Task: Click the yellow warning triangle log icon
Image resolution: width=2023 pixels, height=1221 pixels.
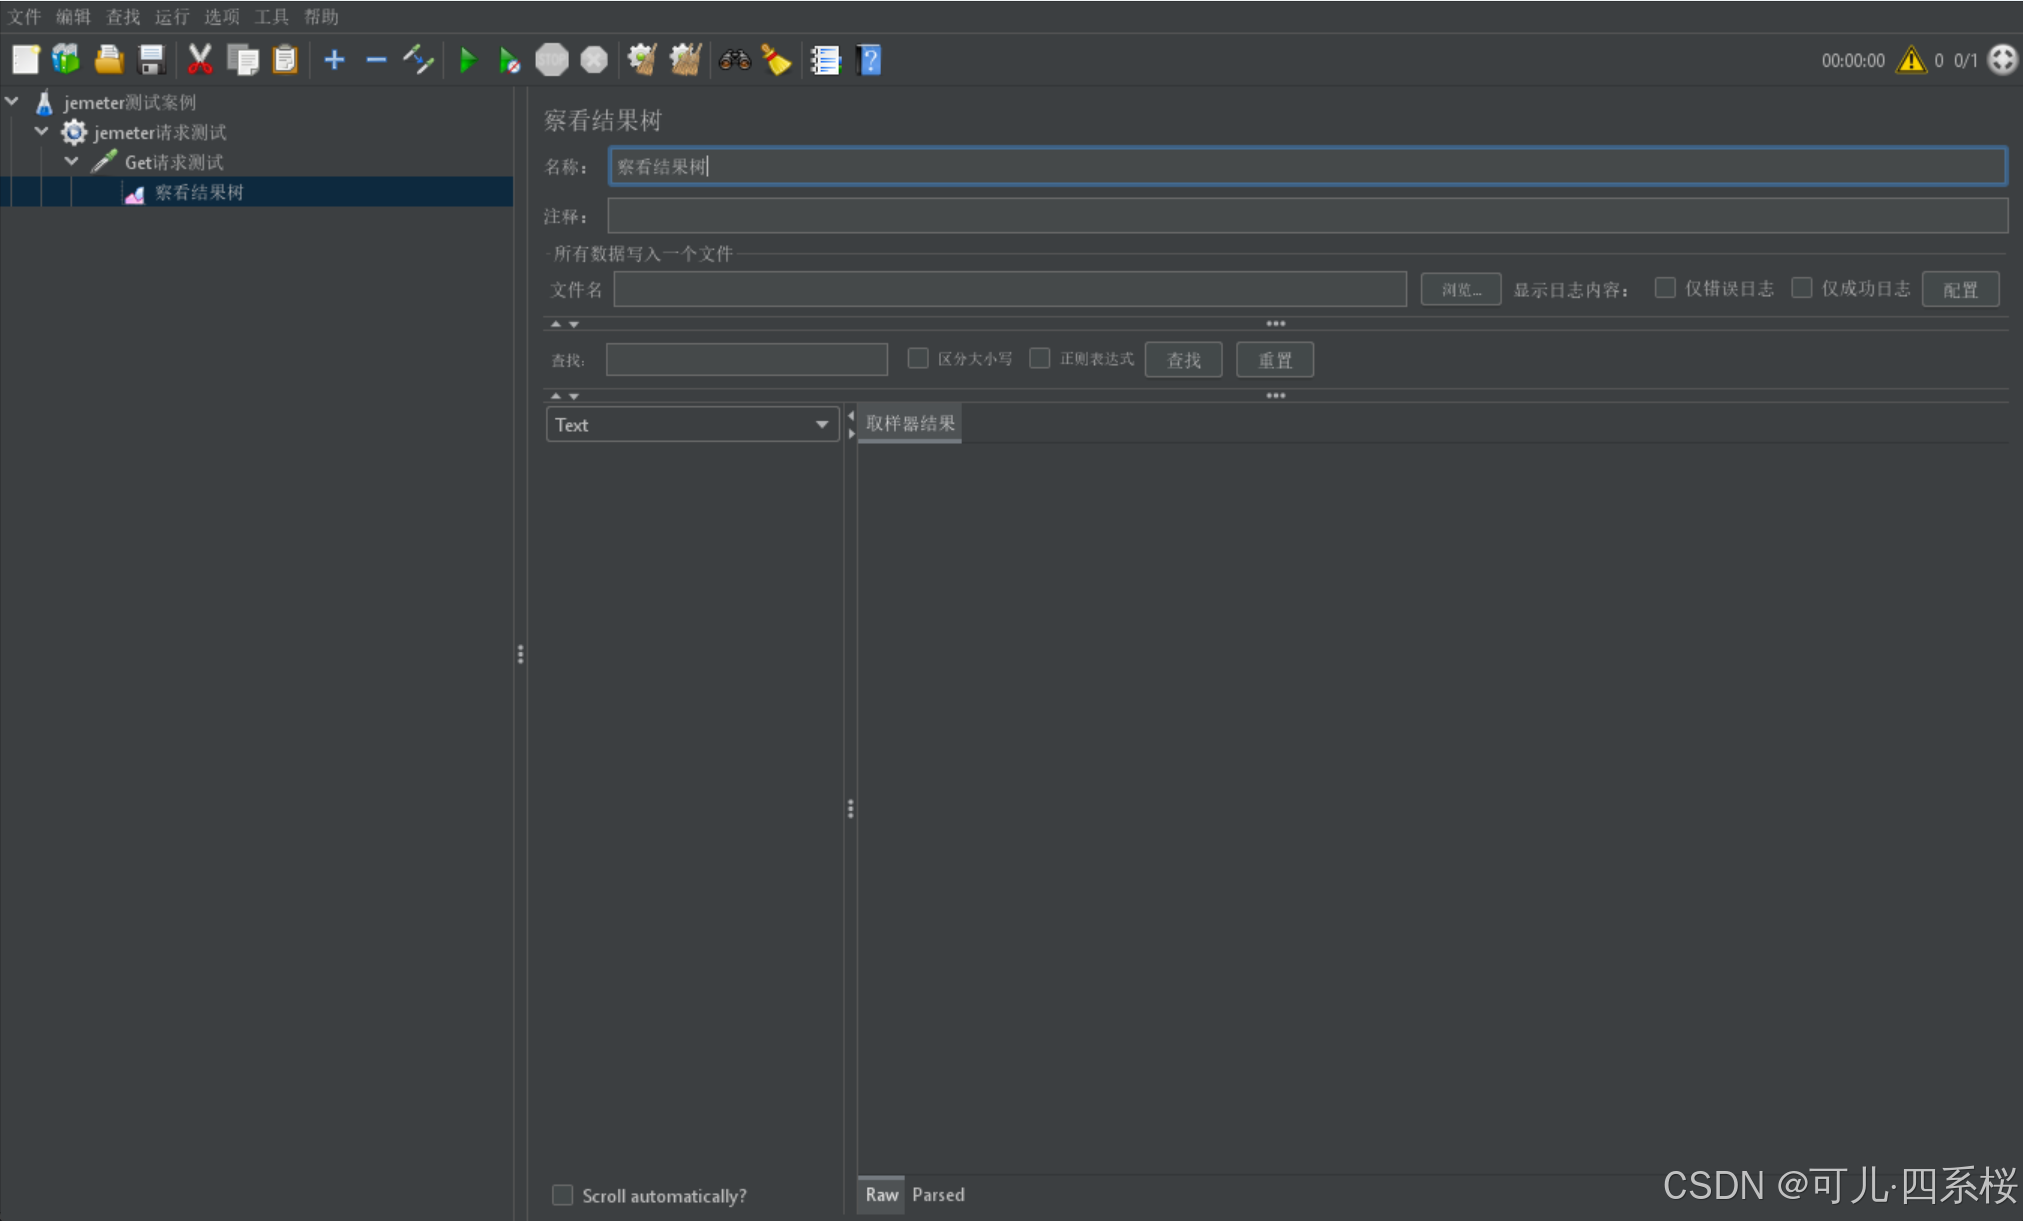Action: click(1911, 60)
